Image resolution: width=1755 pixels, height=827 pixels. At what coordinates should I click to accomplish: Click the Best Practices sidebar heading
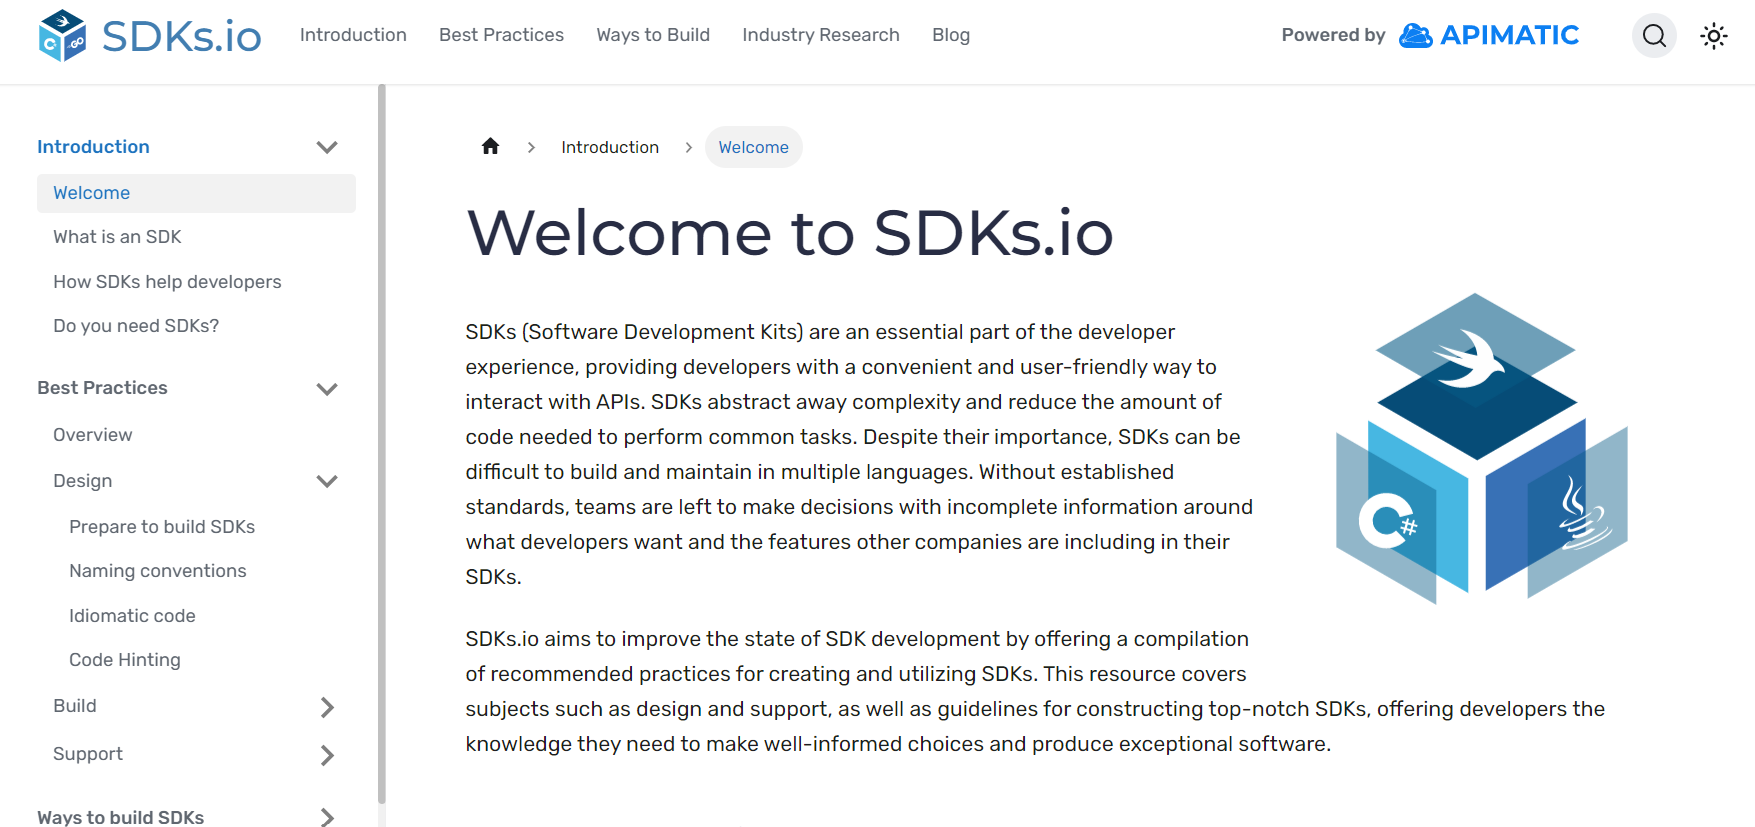click(102, 388)
